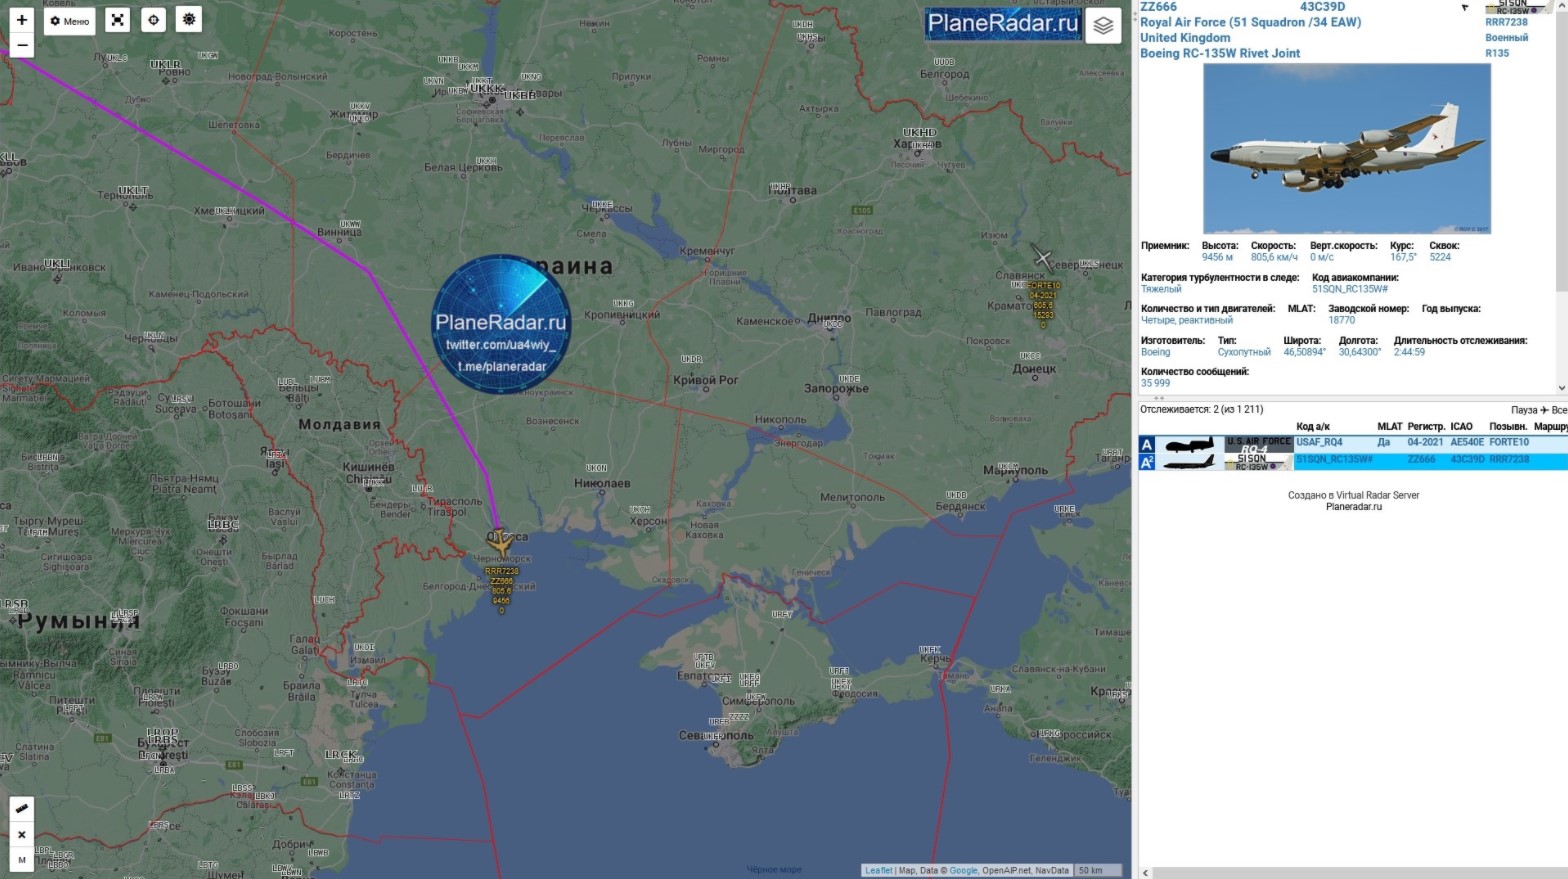Click the United Kingdom country link
1568x879 pixels.
(1185, 38)
